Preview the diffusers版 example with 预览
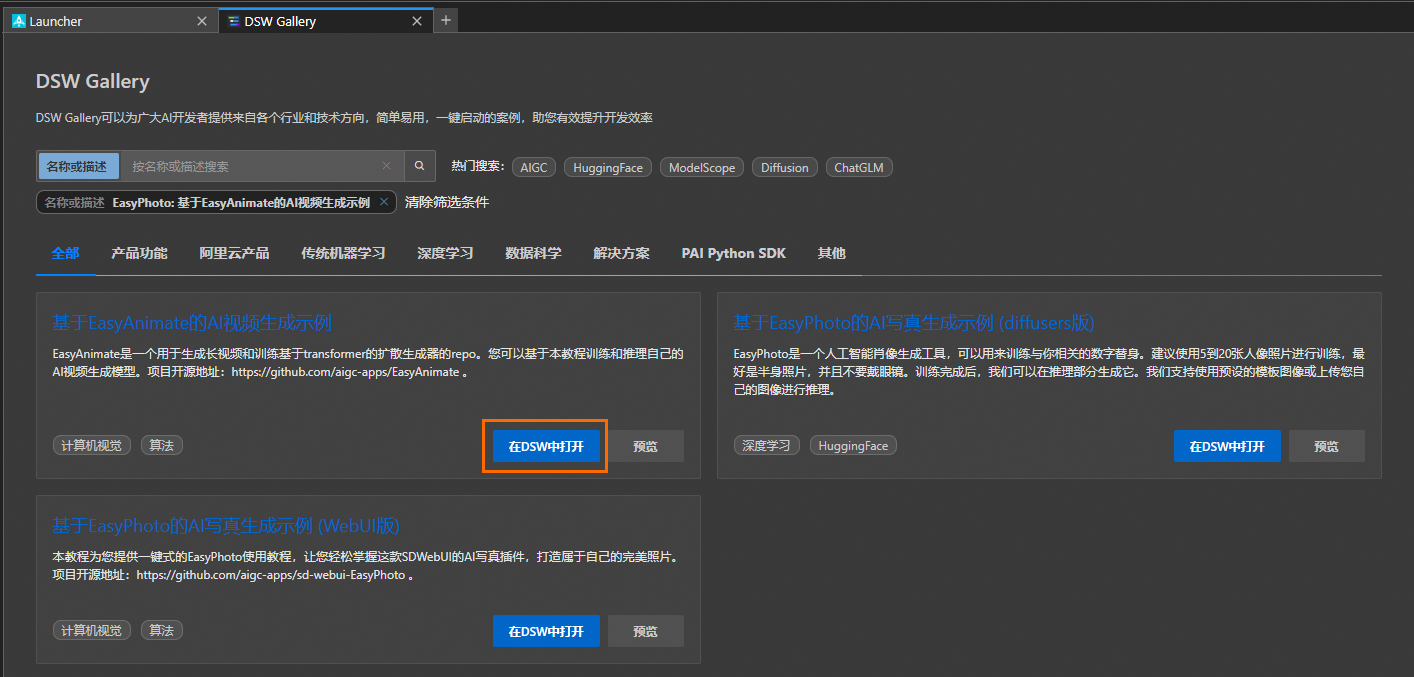 tap(1327, 446)
